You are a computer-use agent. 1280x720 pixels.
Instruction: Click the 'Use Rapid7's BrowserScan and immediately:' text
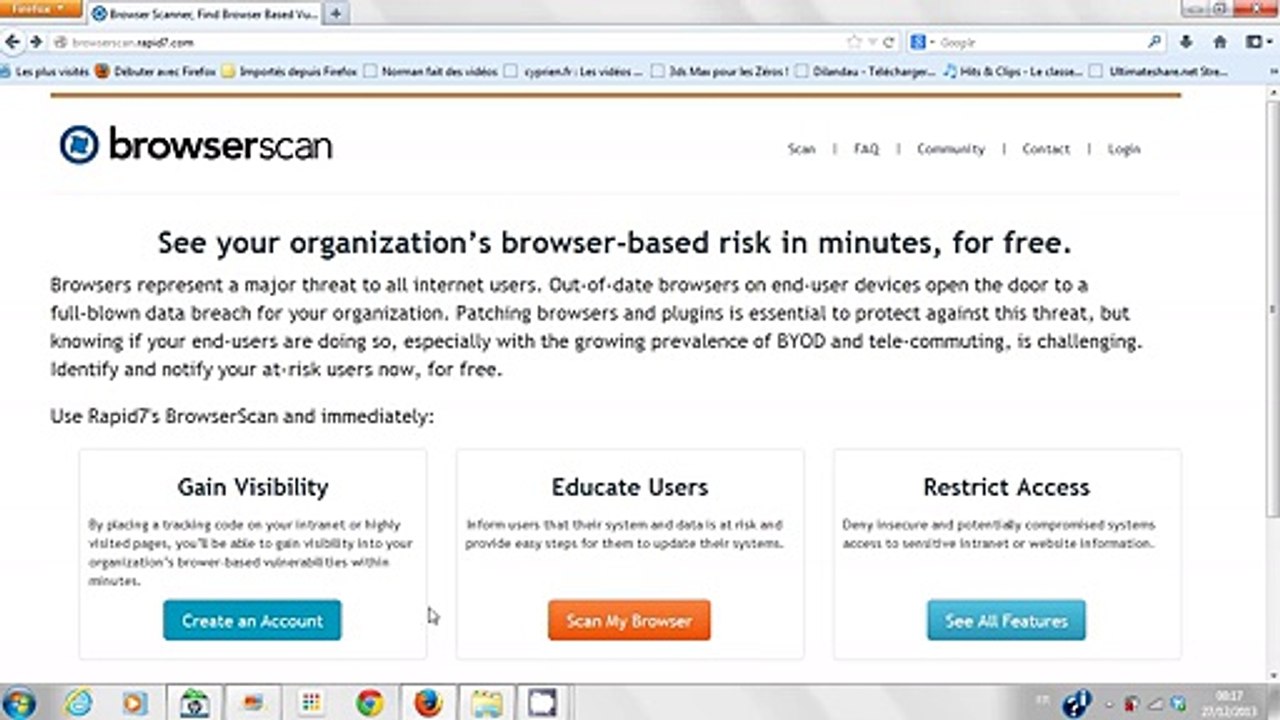click(242, 416)
